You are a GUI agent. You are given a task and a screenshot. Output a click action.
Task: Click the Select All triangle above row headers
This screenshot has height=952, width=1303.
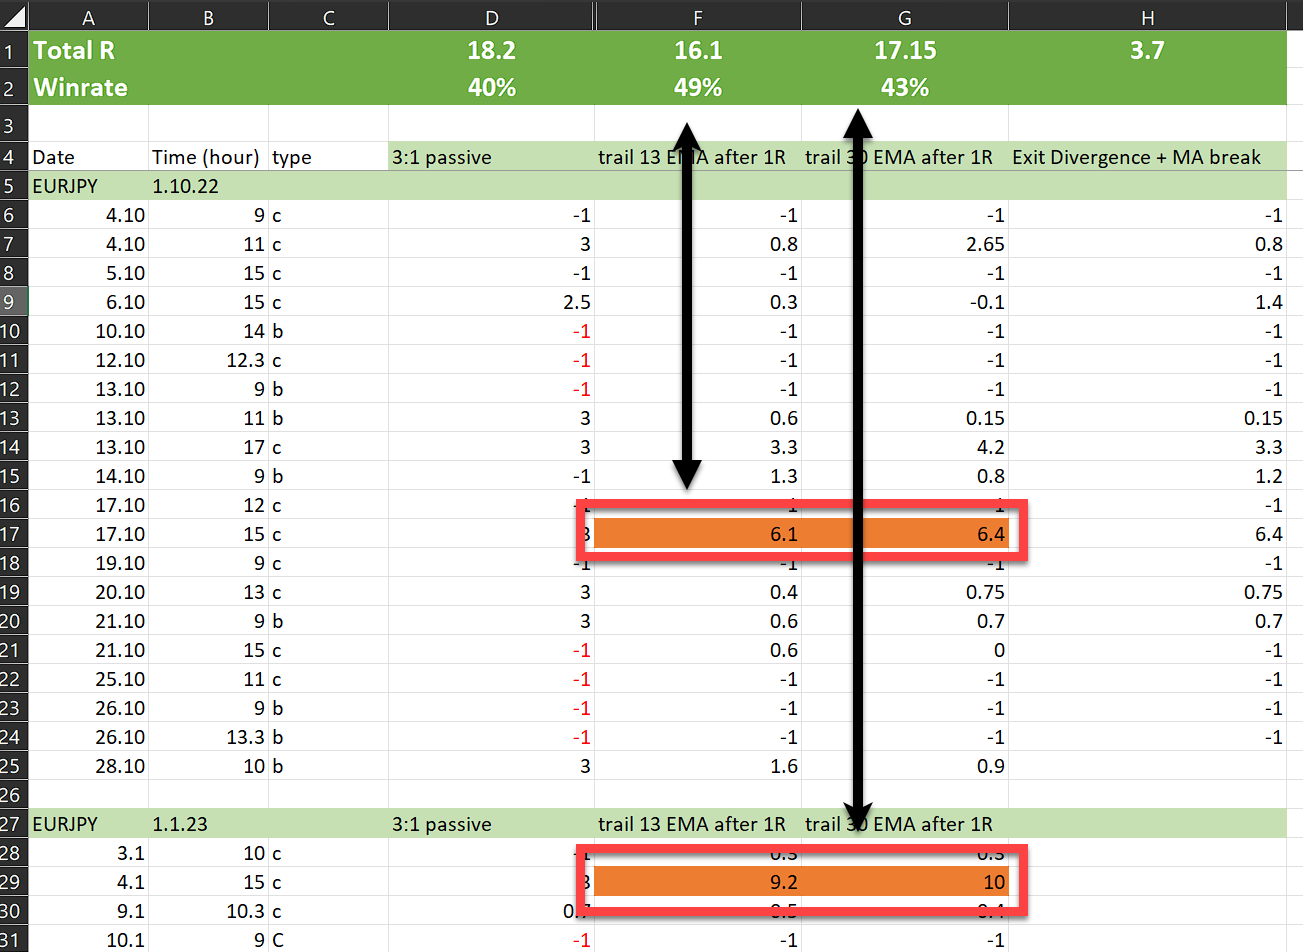pos(13,16)
